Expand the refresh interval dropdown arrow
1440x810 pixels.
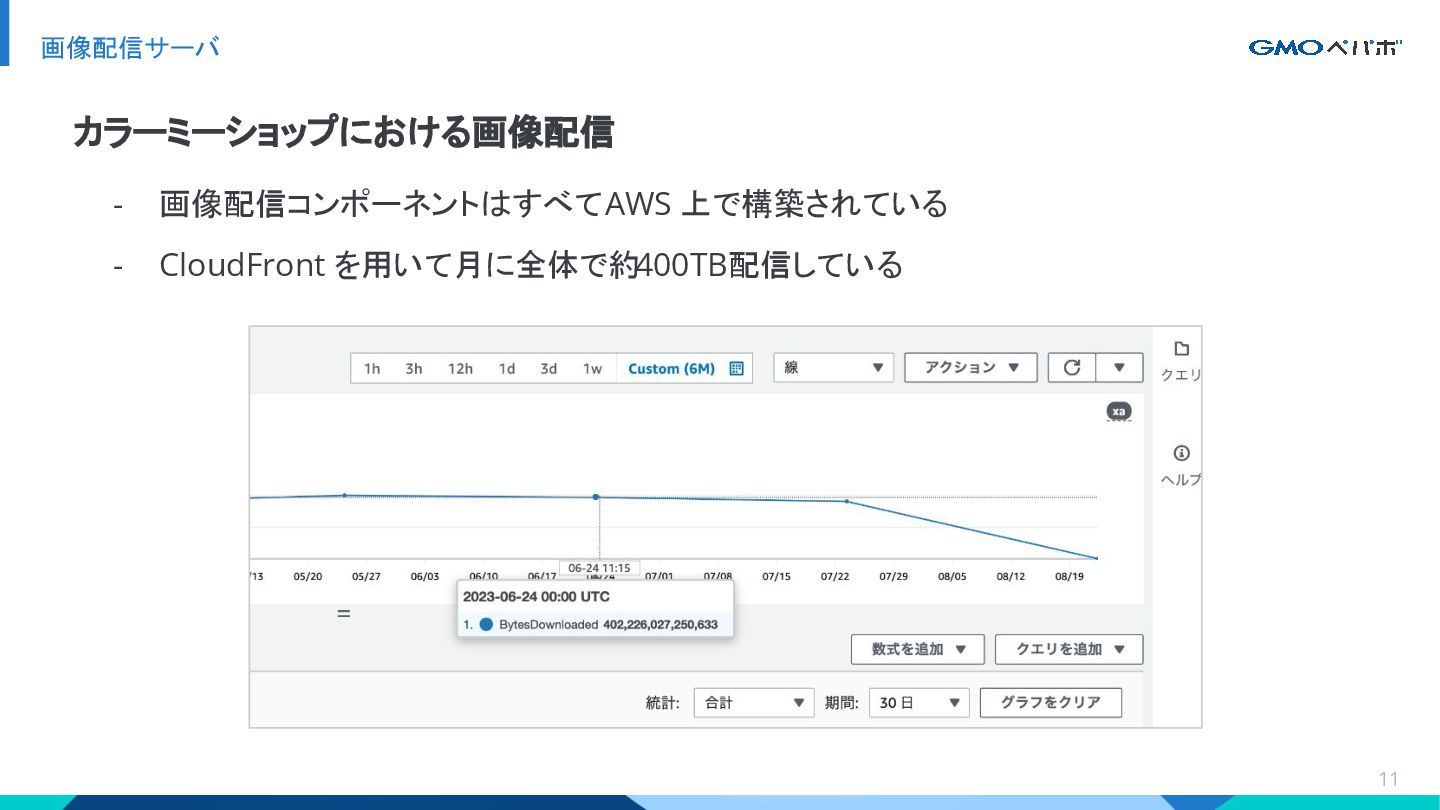coord(1119,368)
